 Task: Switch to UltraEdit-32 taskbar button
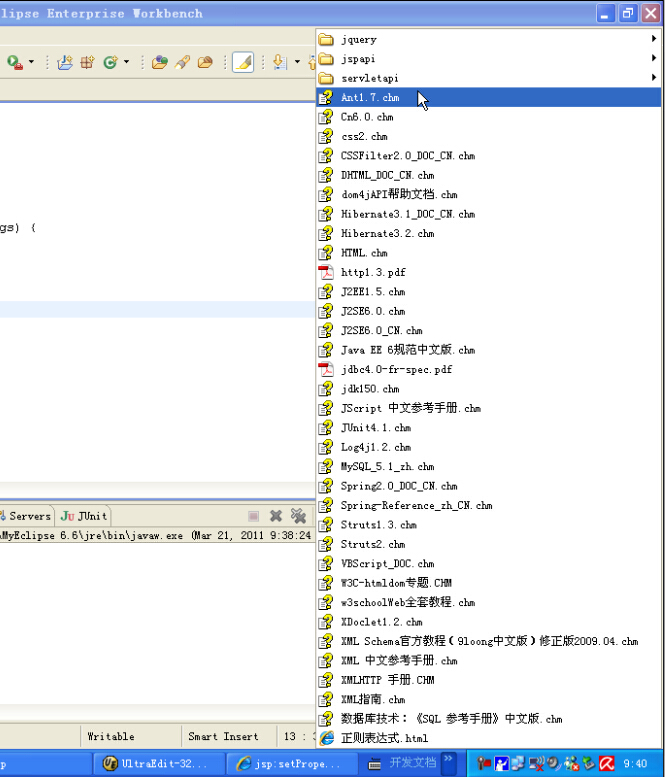[x=159, y=764]
